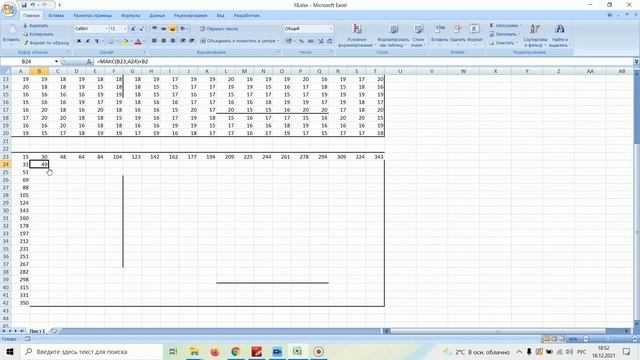Click the Windows Start button
Image resolution: width=640 pixels, height=360 pixels.
coord(10,351)
